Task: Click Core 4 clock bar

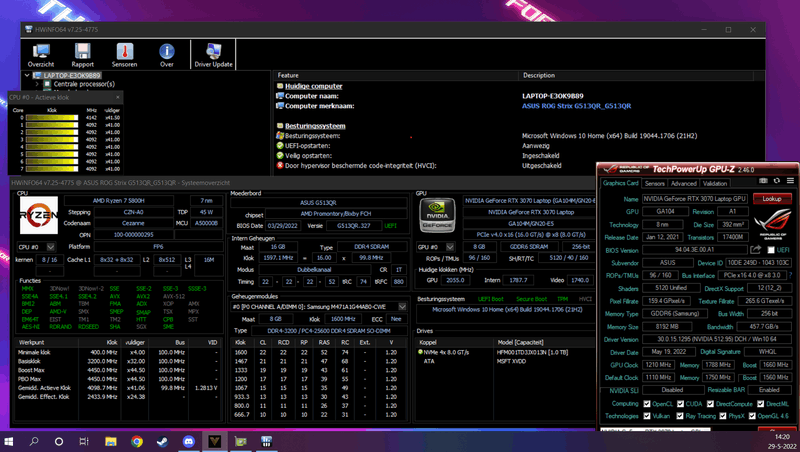Action: tap(52, 147)
